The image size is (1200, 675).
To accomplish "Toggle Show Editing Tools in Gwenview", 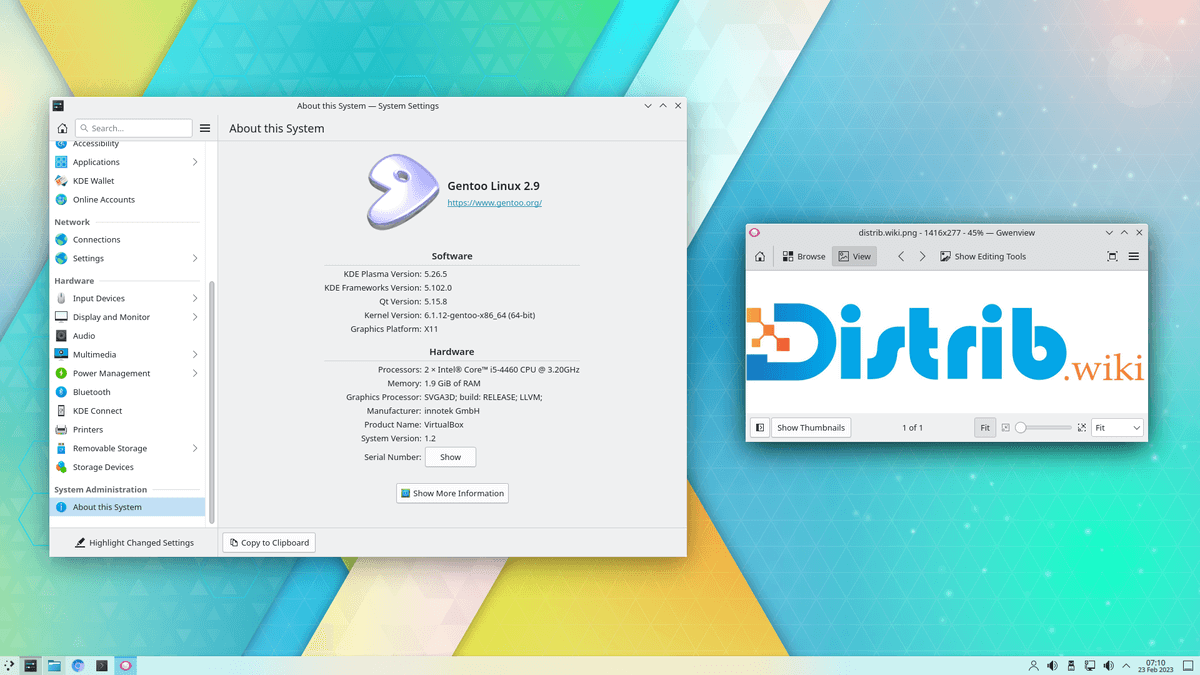I will 983,257.
